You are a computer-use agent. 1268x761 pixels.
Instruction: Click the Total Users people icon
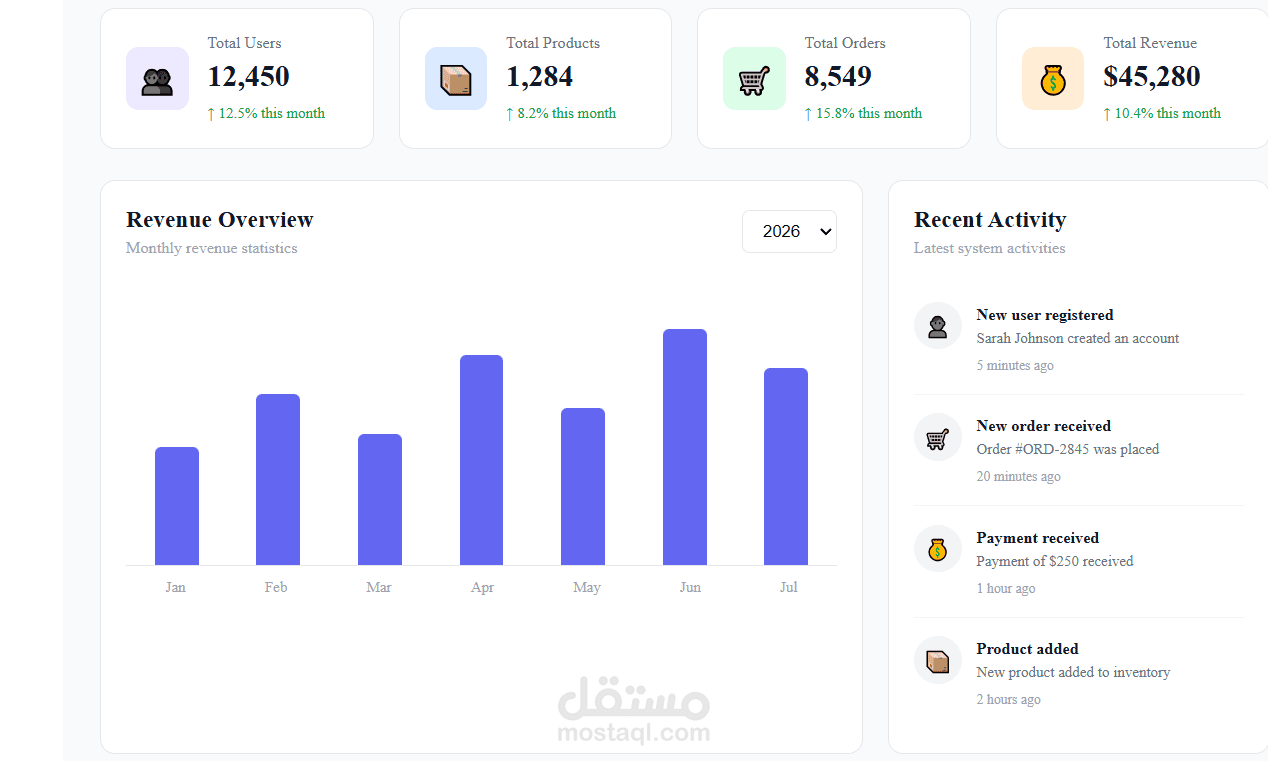click(157, 79)
